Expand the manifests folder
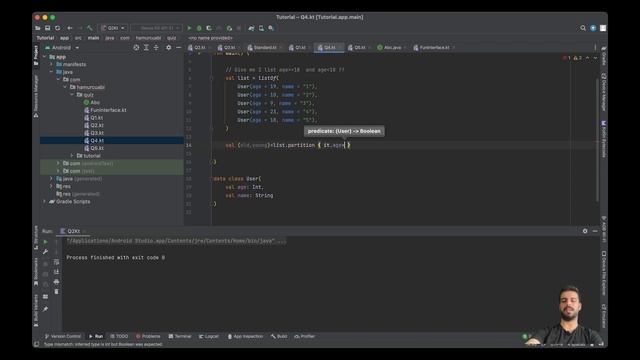Image resolution: width=640 pixels, height=360 pixels. pyautogui.click(x=51, y=64)
